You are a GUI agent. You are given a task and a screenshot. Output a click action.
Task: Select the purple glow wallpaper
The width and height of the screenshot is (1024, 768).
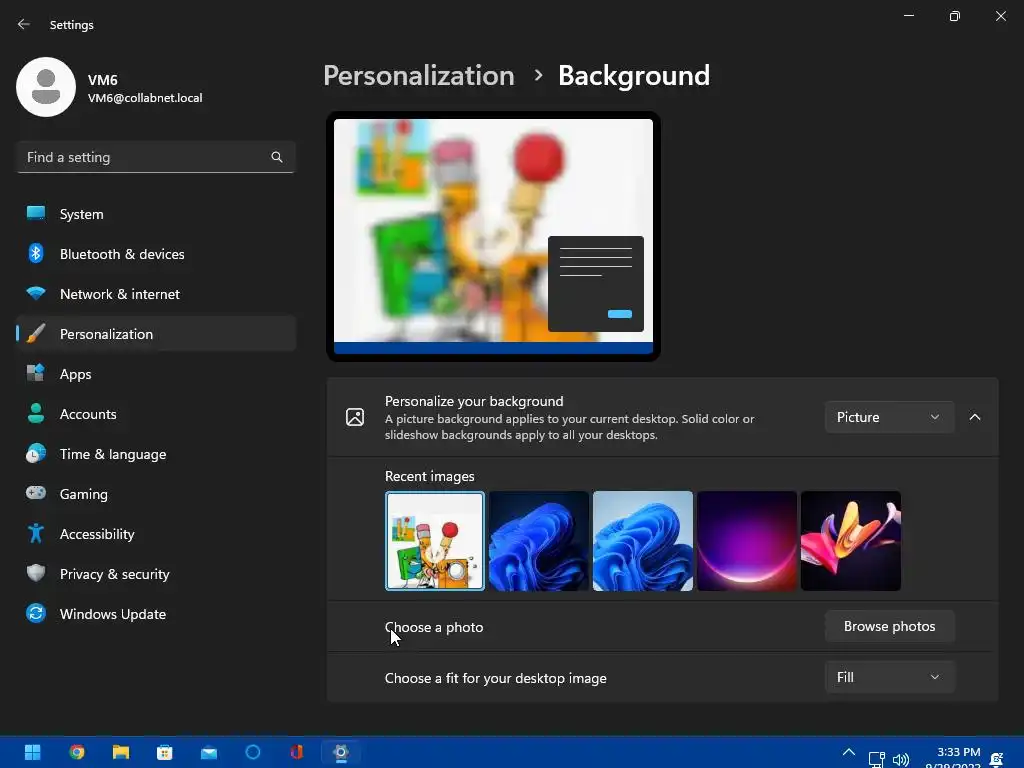tap(746, 541)
